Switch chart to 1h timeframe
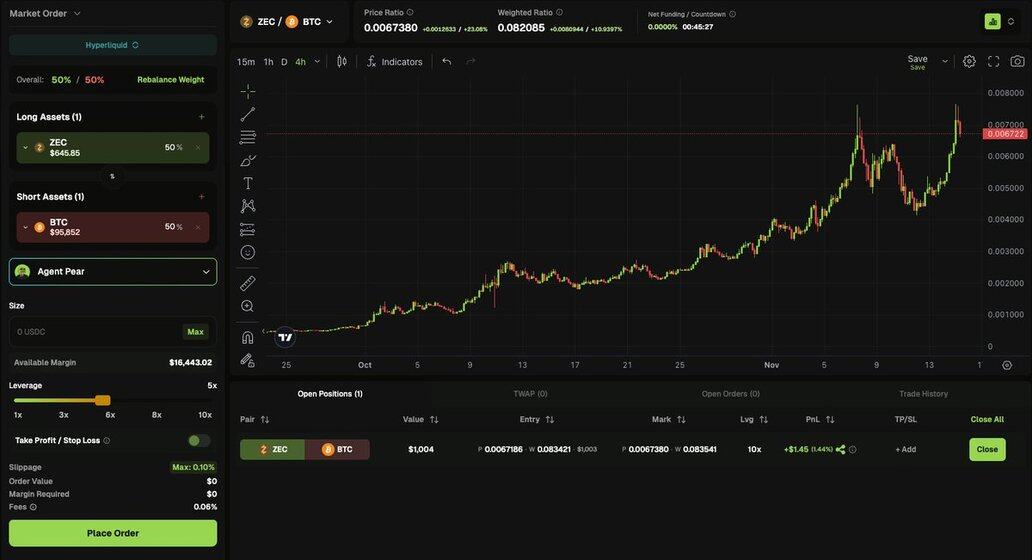This screenshot has height=560, width=1032. tap(268, 62)
